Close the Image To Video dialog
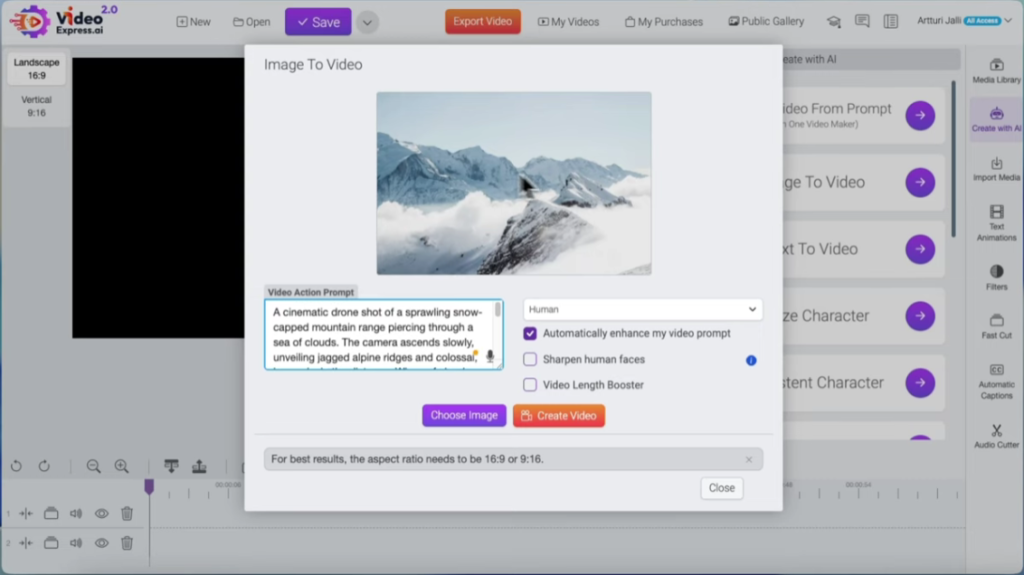The width and height of the screenshot is (1024, 575). 722,488
